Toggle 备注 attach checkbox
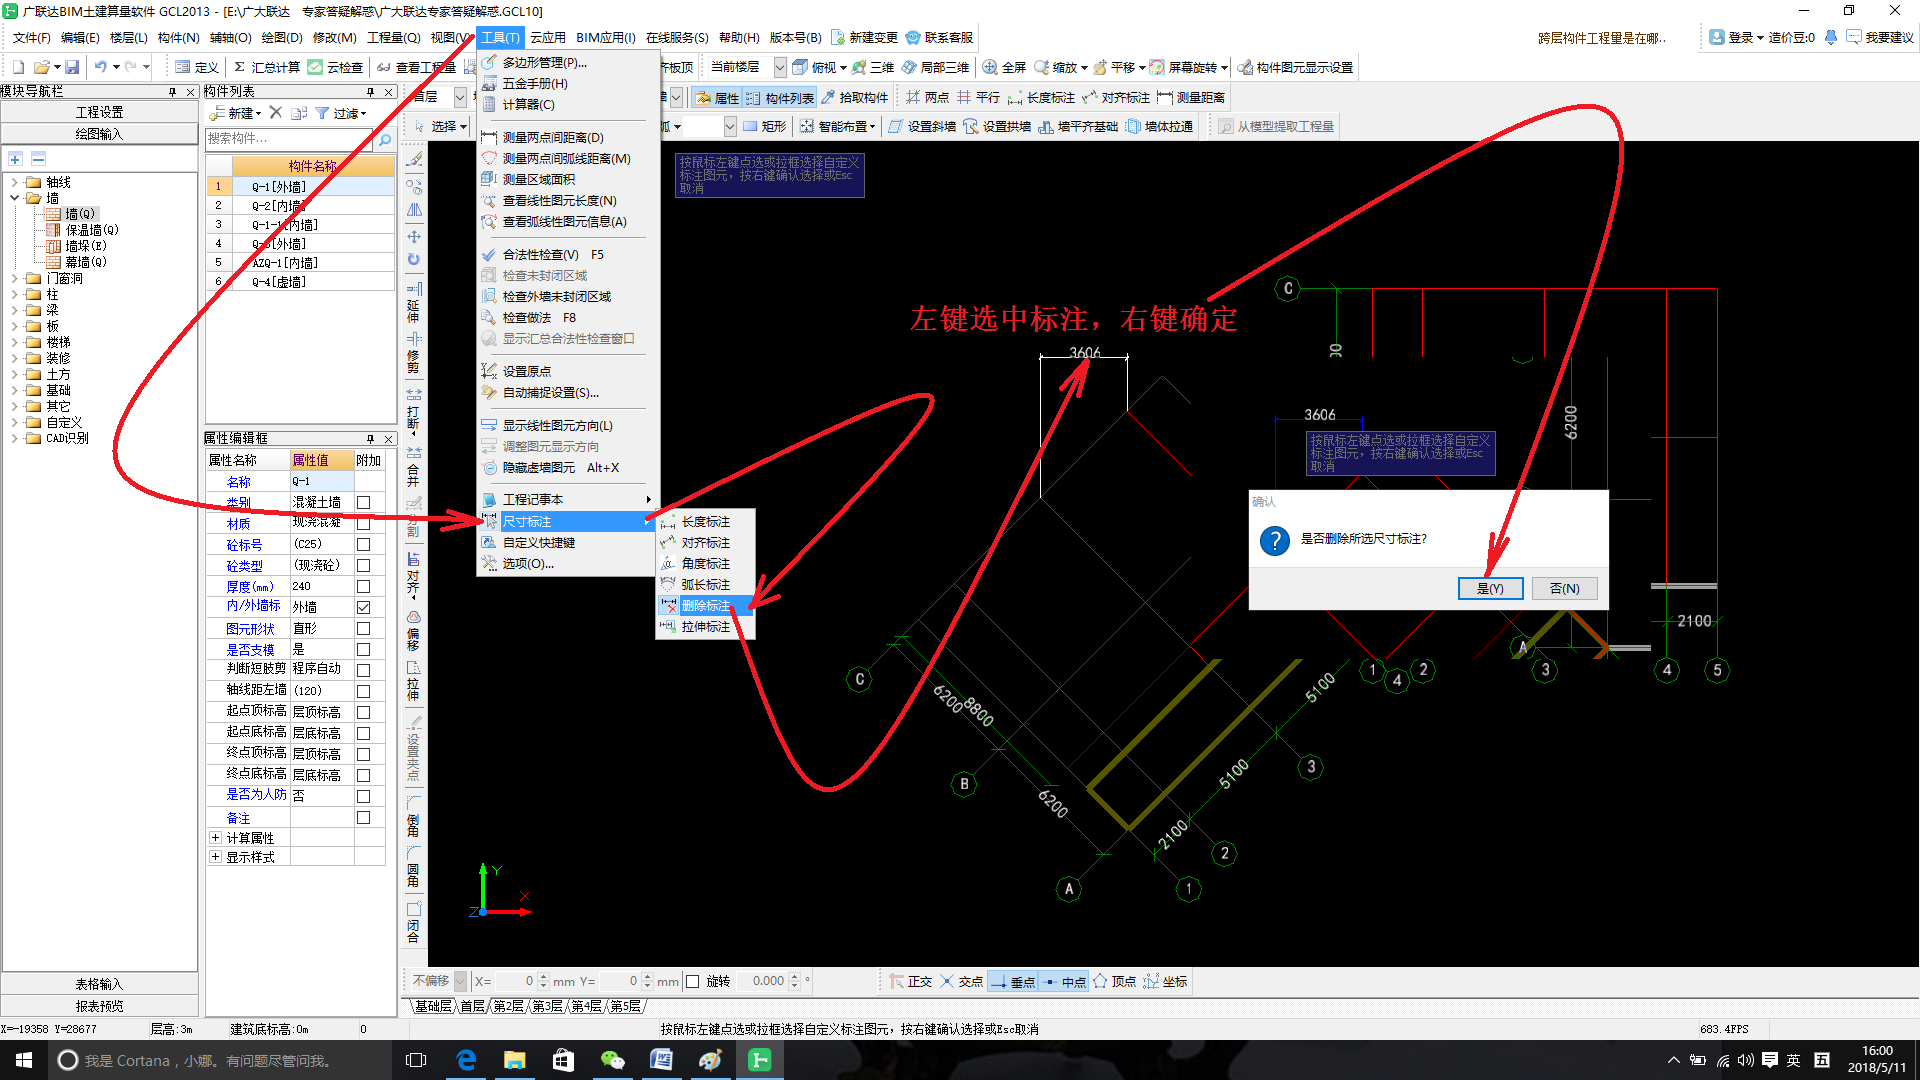This screenshot has height=1080, width=1920. (364, 817)
